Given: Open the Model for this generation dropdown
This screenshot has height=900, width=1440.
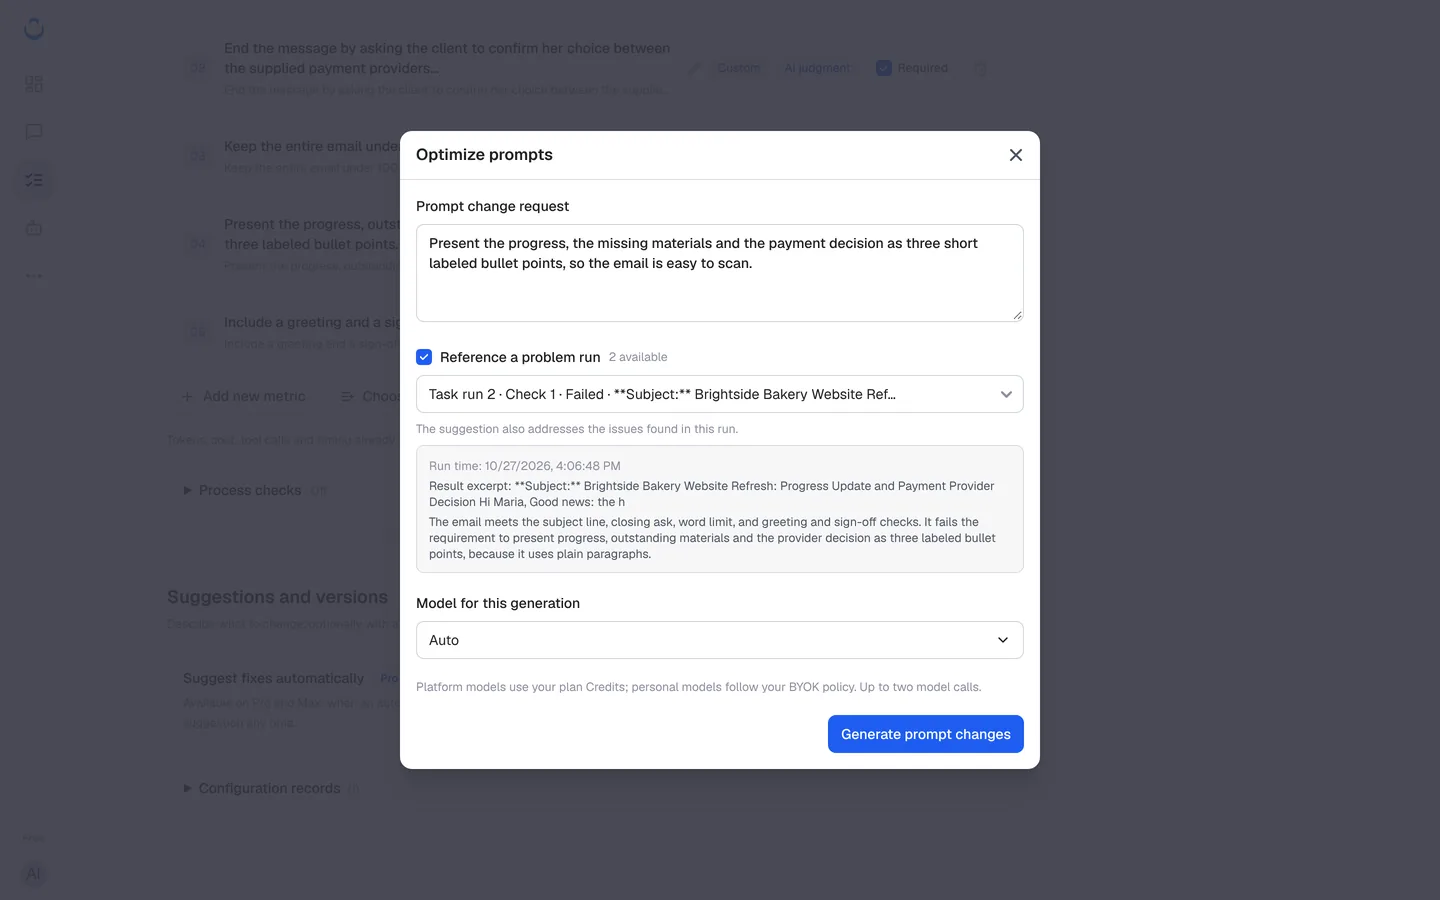Looking at the screenshot, I should (x=719, y=640).
